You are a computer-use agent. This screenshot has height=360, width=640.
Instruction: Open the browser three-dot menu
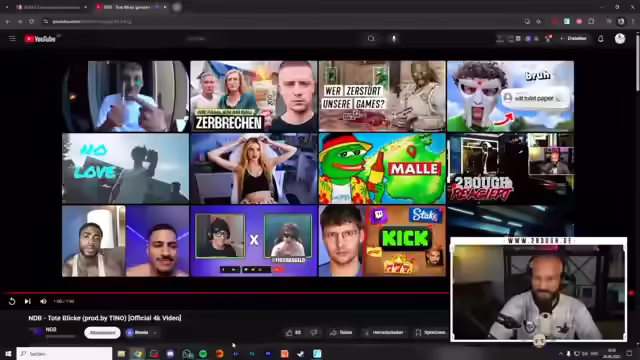(633, 21)
